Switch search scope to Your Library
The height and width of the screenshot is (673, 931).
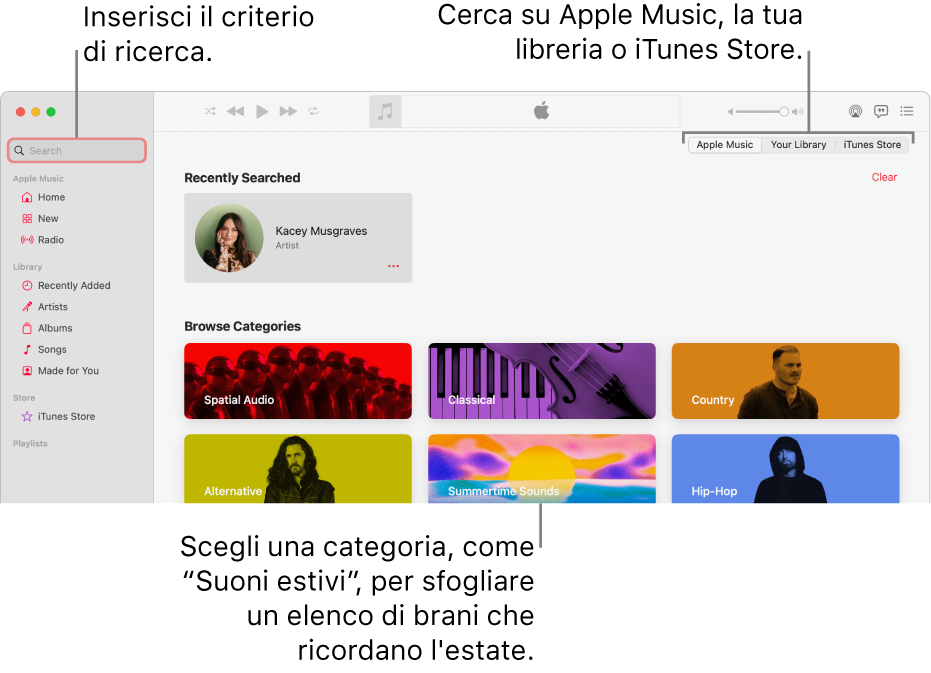coord(798,144)
